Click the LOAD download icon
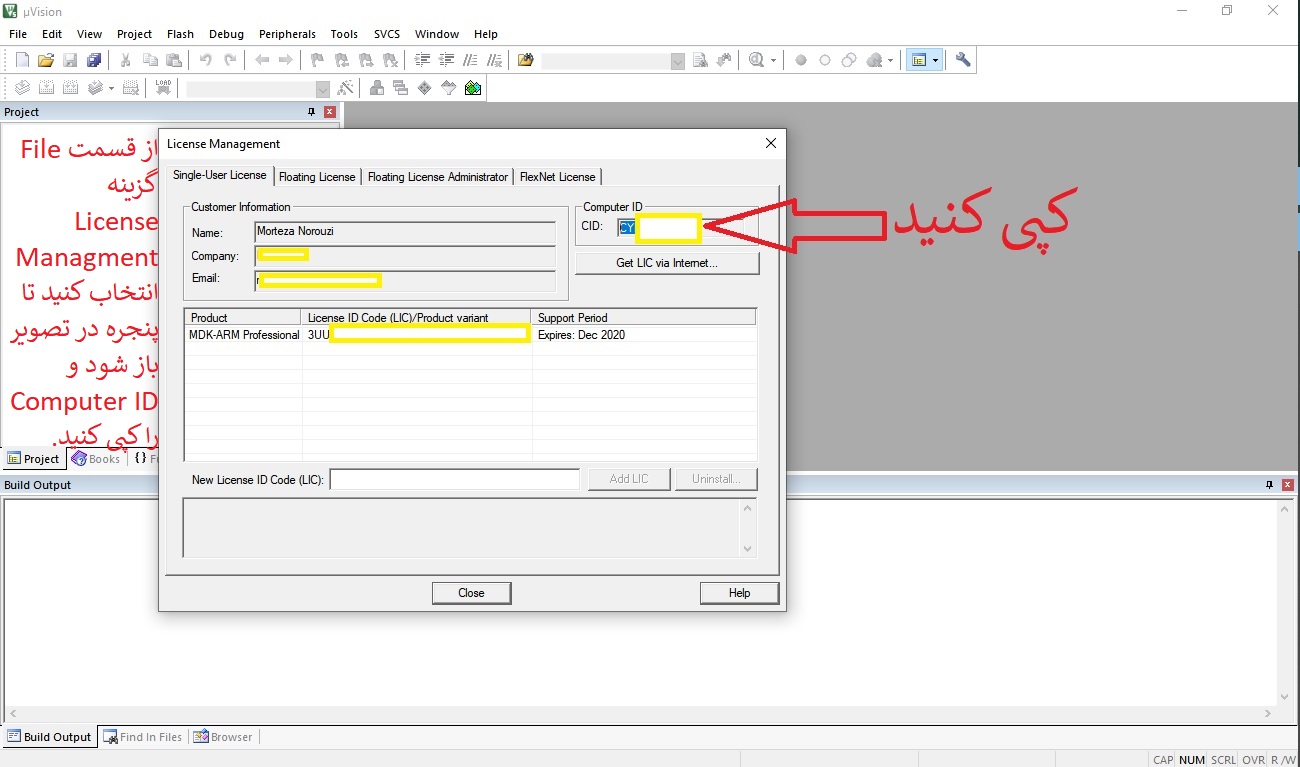1300x767 pixels. click(x=163, y=88)
